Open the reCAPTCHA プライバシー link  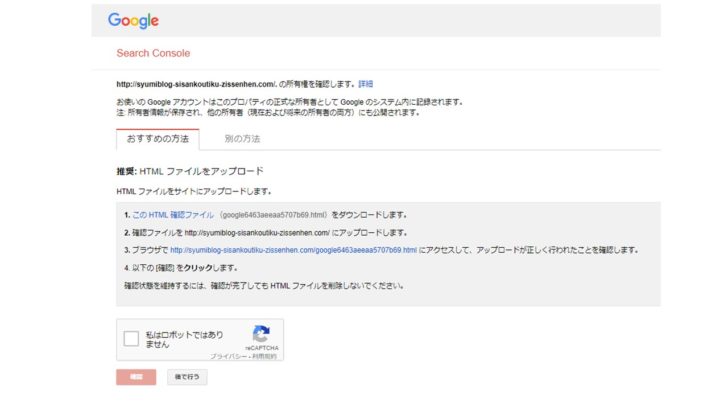228,357
